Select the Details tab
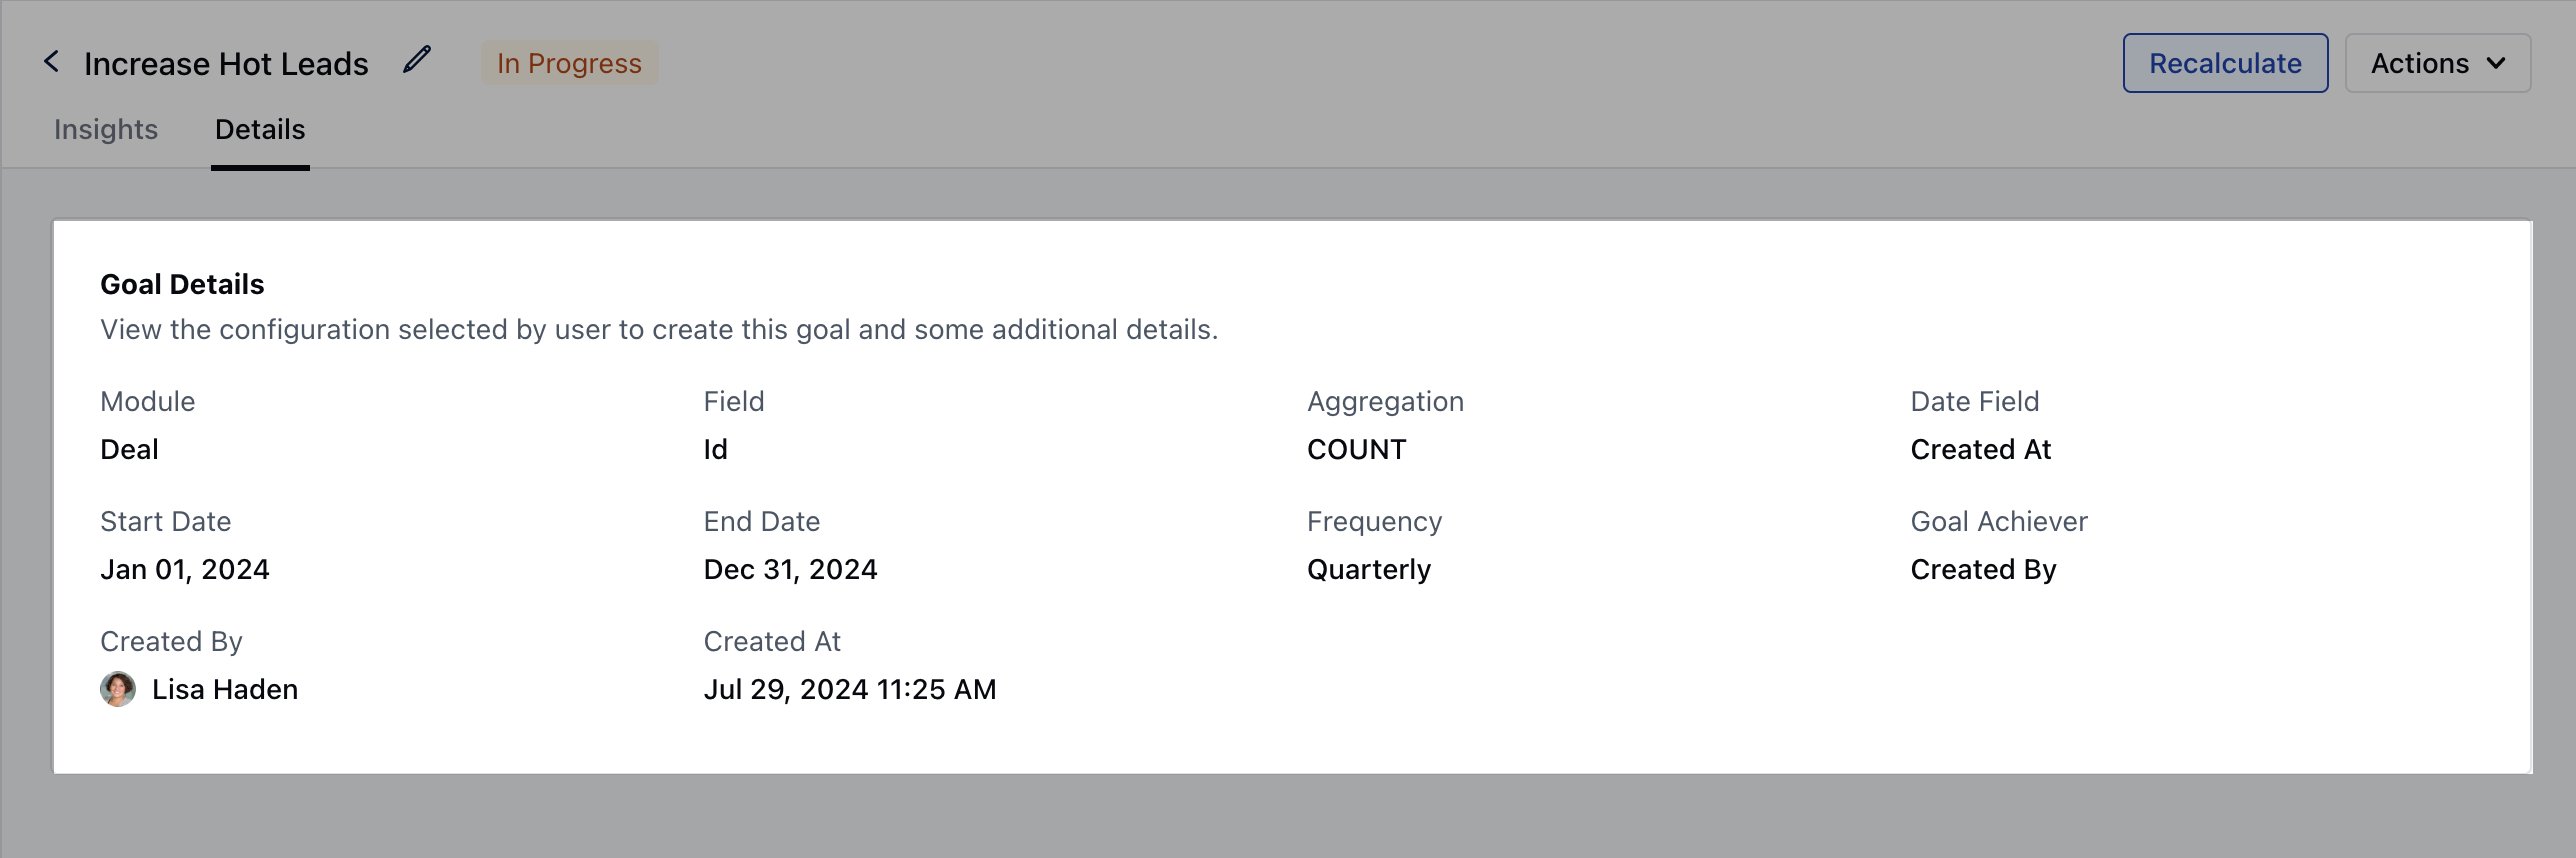 pyautogui.click(x=260, y=130)
